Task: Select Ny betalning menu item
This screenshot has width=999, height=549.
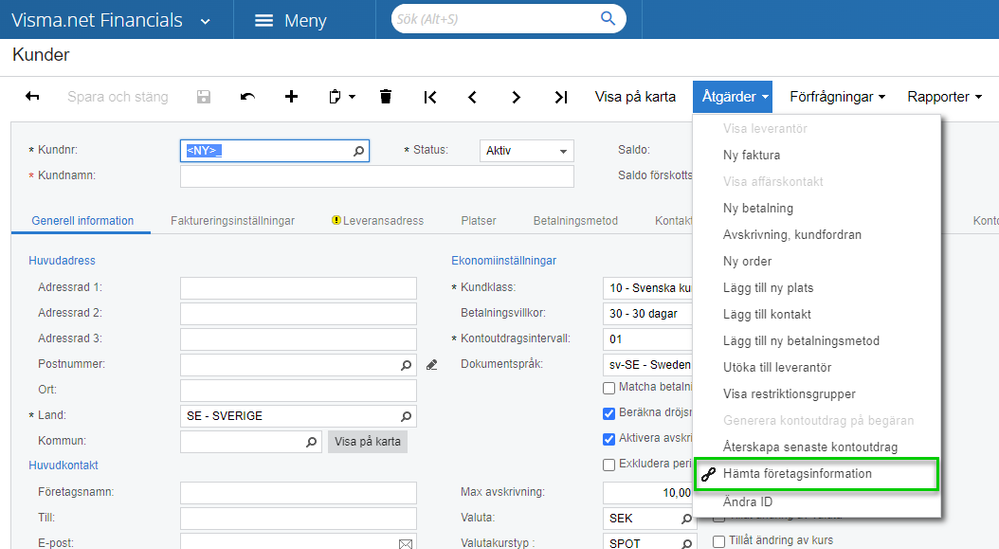Action: click(x=758, y=208)
